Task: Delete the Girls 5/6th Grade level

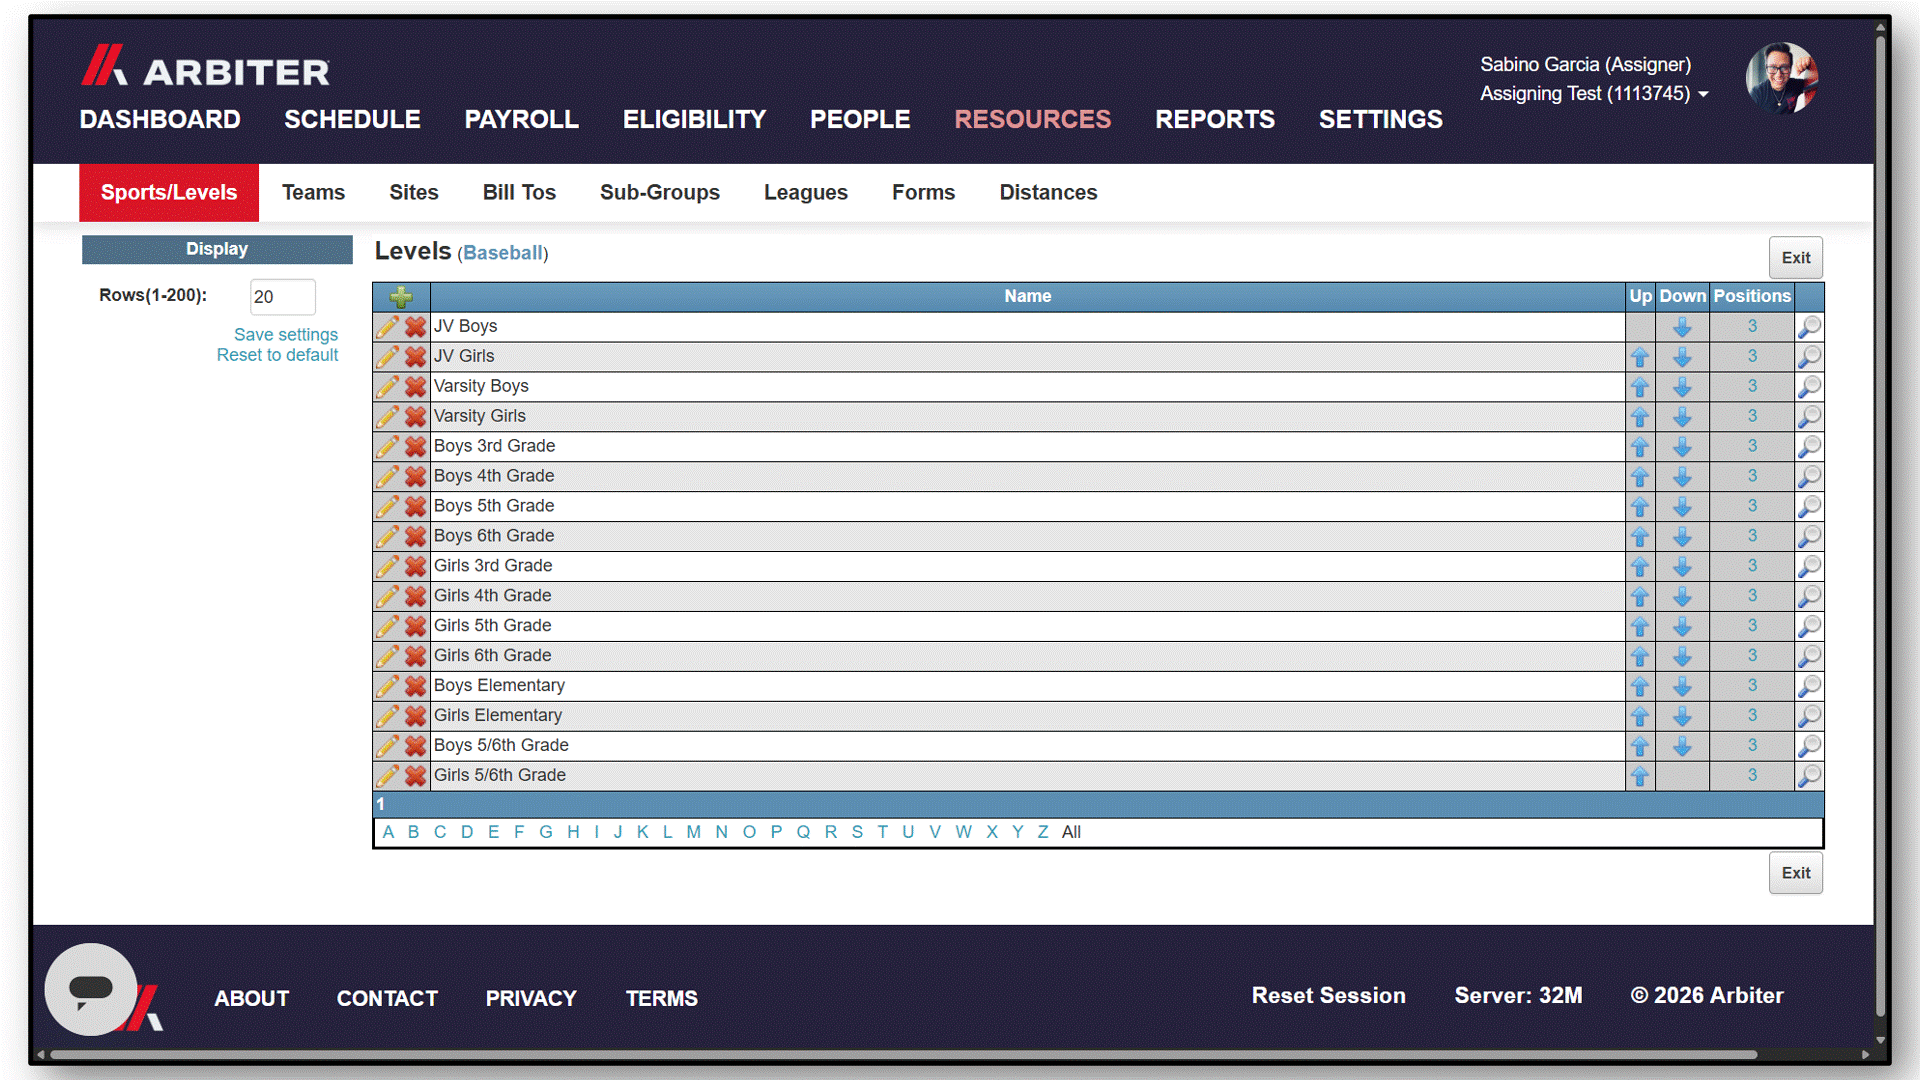Action: point(416,776)
